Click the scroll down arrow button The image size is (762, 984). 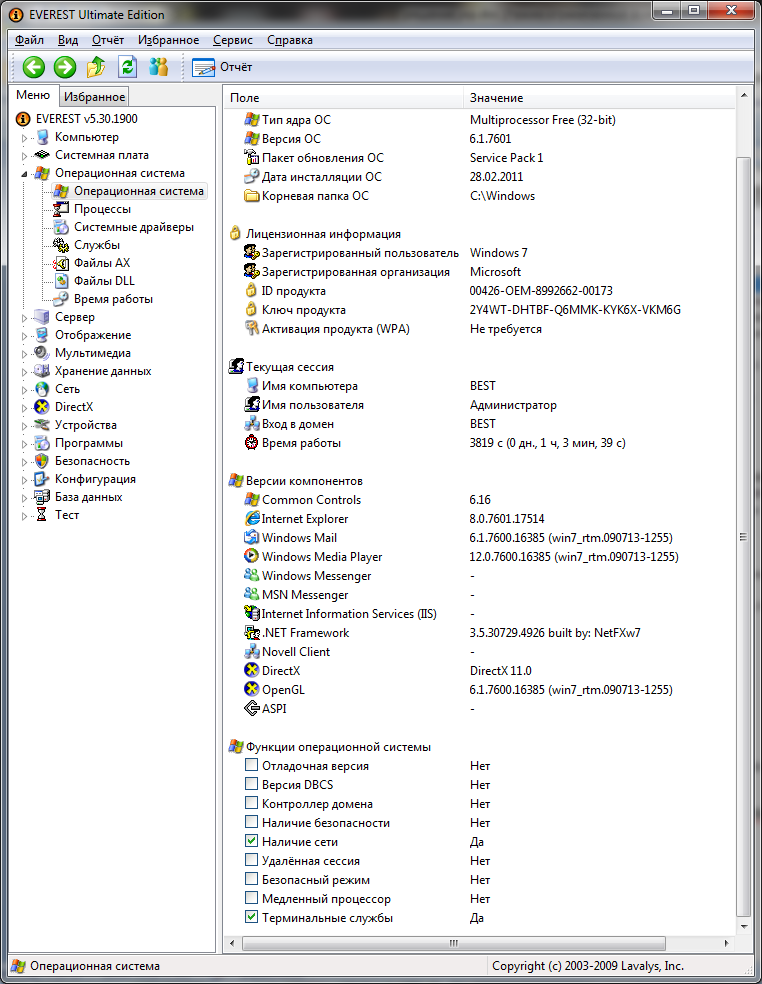[x=744, y=926]
